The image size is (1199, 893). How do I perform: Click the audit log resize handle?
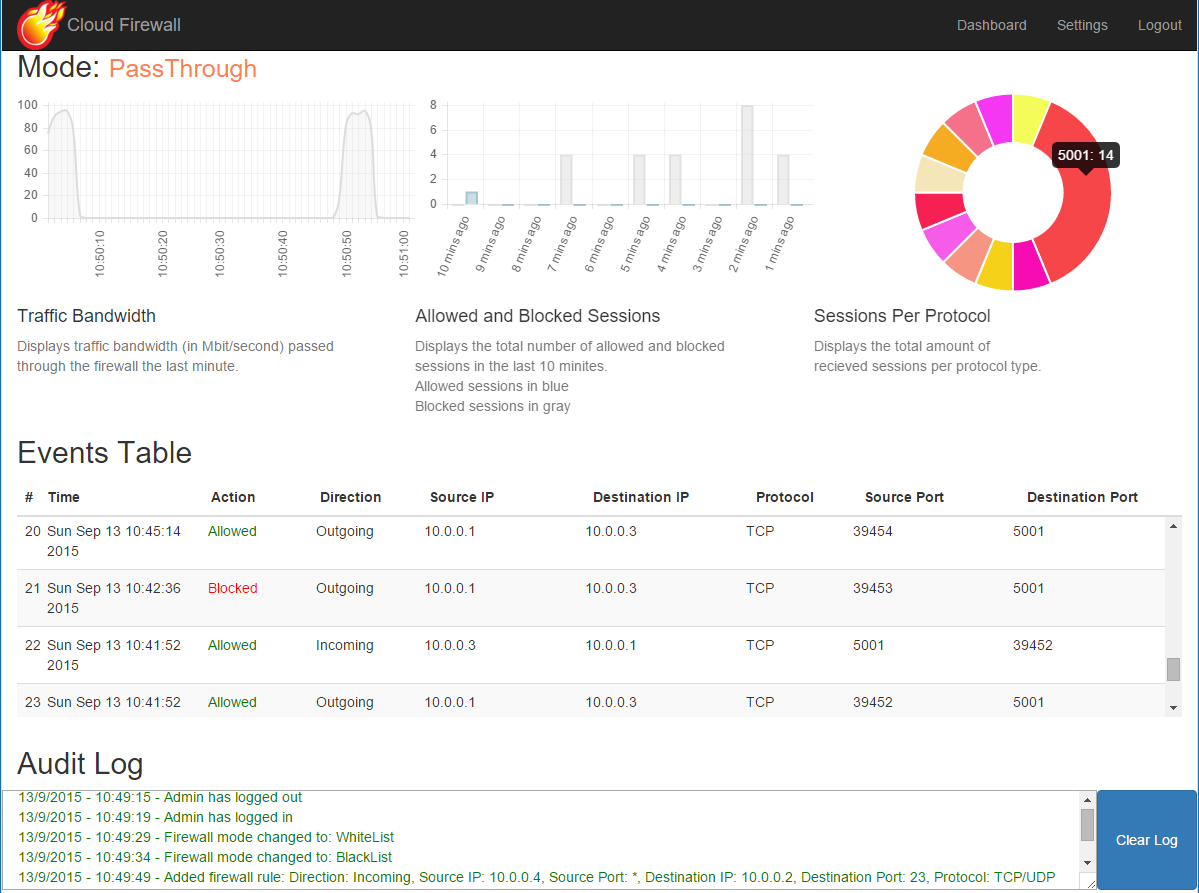pos(1089,883)
